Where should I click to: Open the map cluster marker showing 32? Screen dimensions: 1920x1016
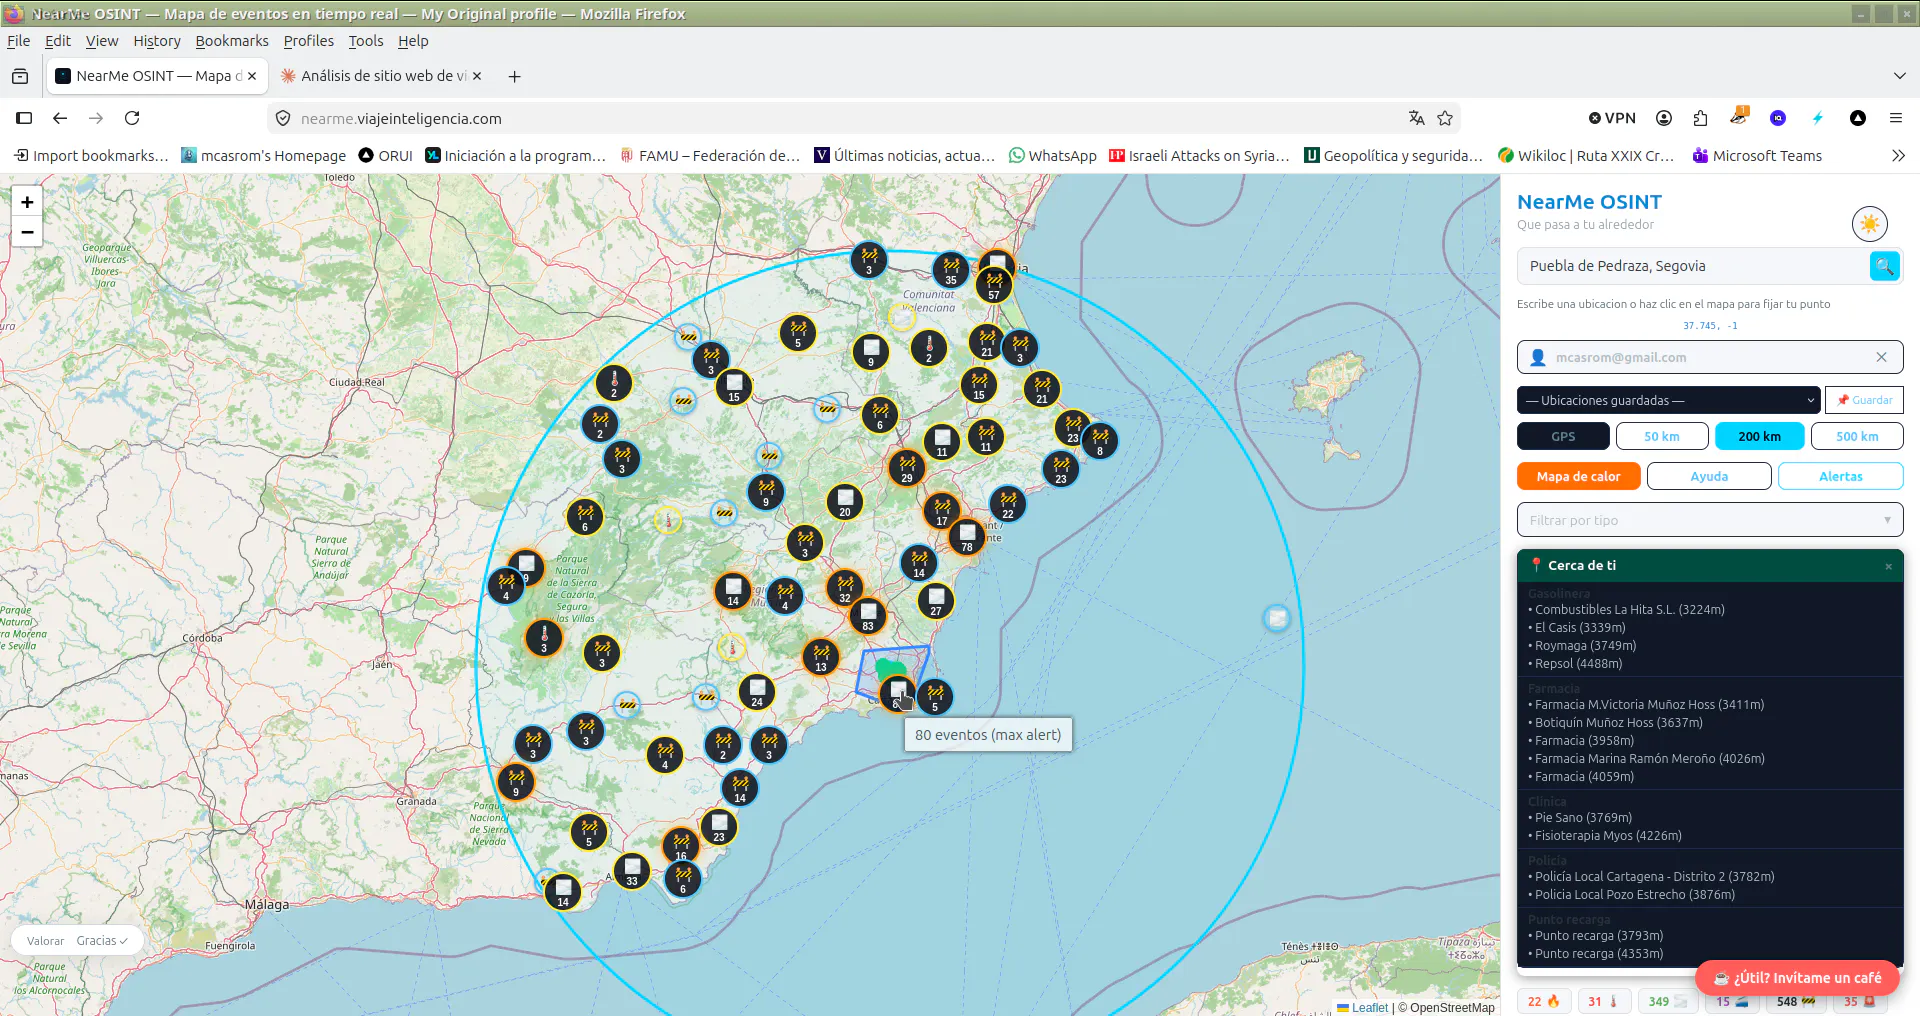[845, 587]
